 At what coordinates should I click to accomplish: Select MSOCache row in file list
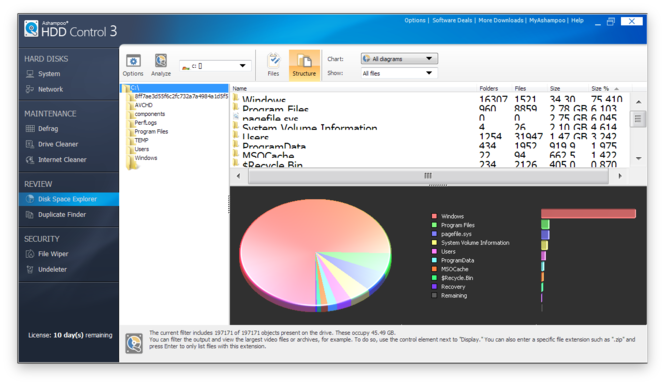pyautogui.click(x=430, y=155)
